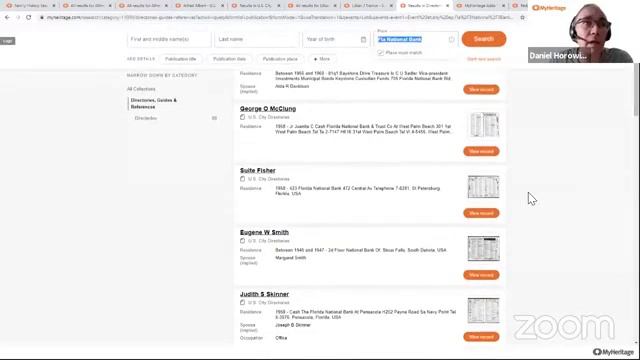
Task: Click collection icon under George O McClung
Action: [x=242, y=117]
